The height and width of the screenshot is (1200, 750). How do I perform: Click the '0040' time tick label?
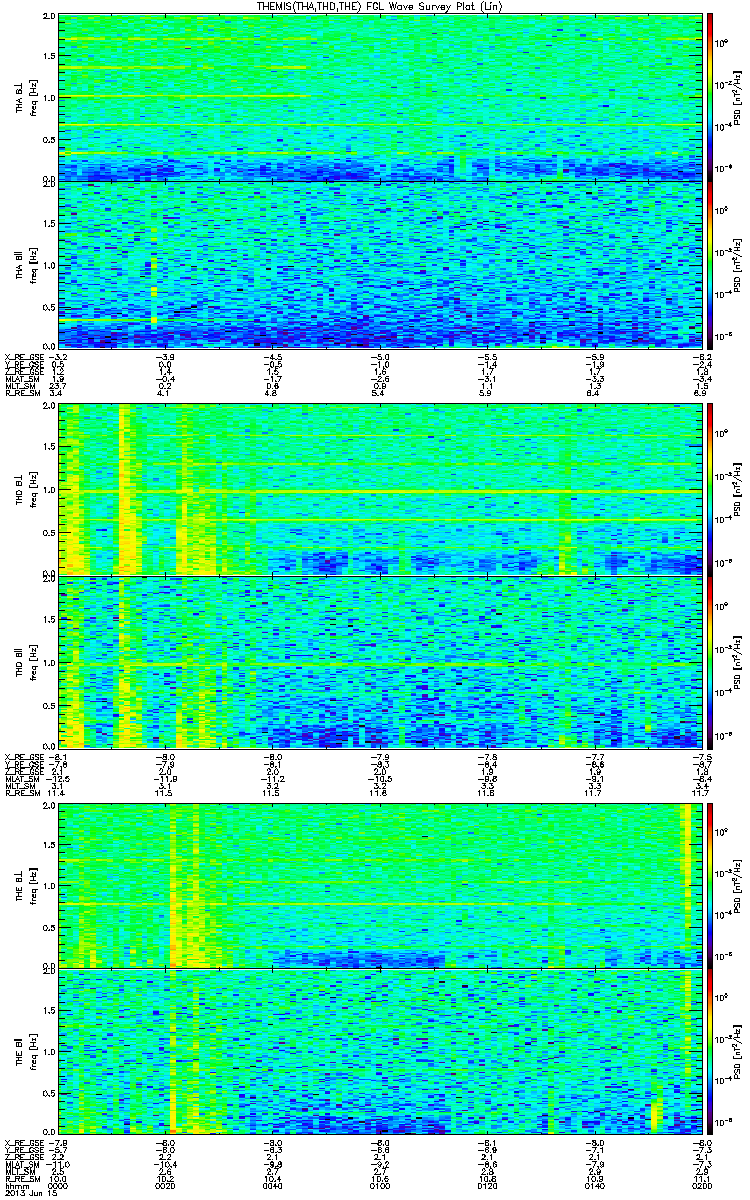click(274, 1187)
